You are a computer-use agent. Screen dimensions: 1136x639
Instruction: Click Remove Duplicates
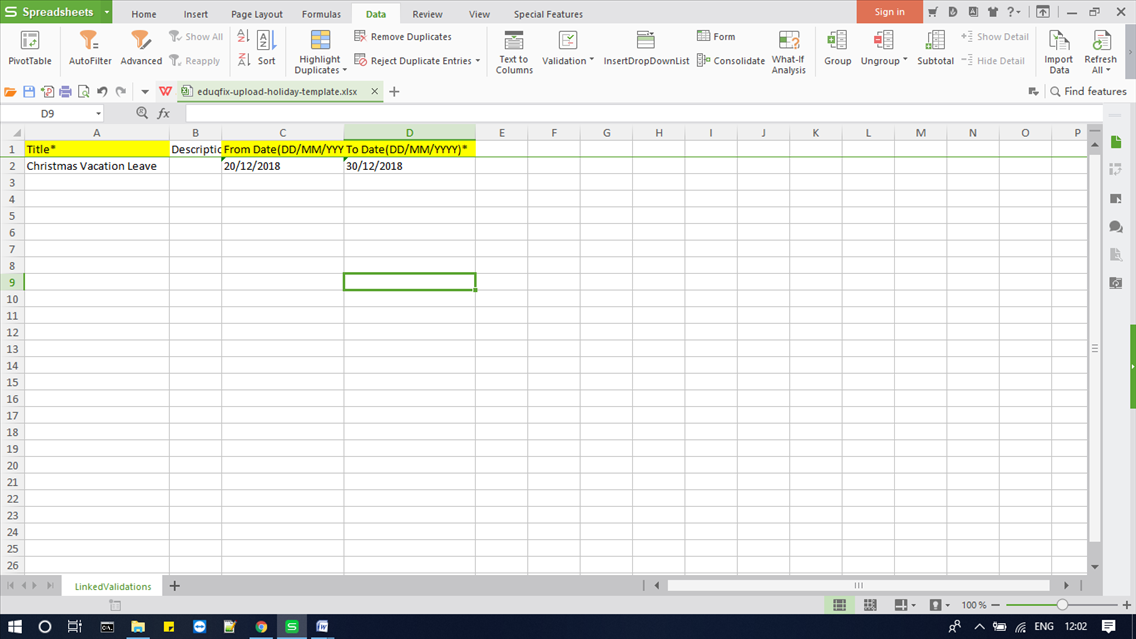(x=403, y=36)
